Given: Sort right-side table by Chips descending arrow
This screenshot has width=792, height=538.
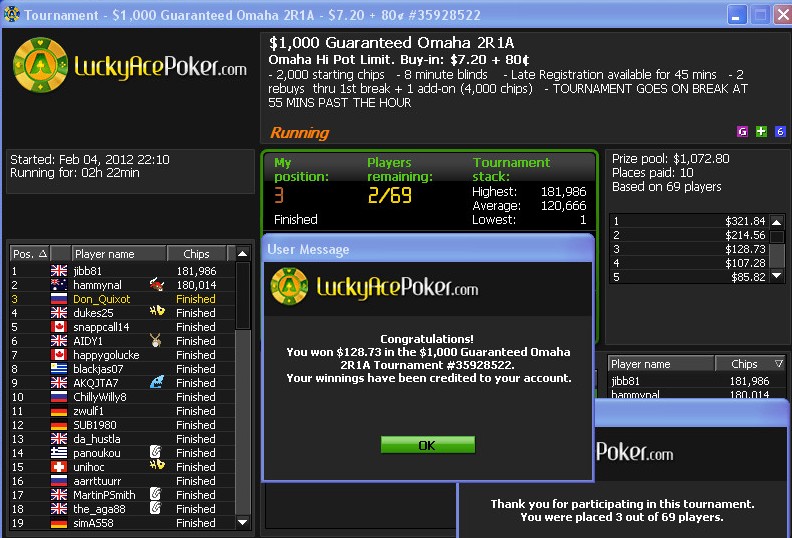Looking at the screenshot, I should [x=778, y=364].
